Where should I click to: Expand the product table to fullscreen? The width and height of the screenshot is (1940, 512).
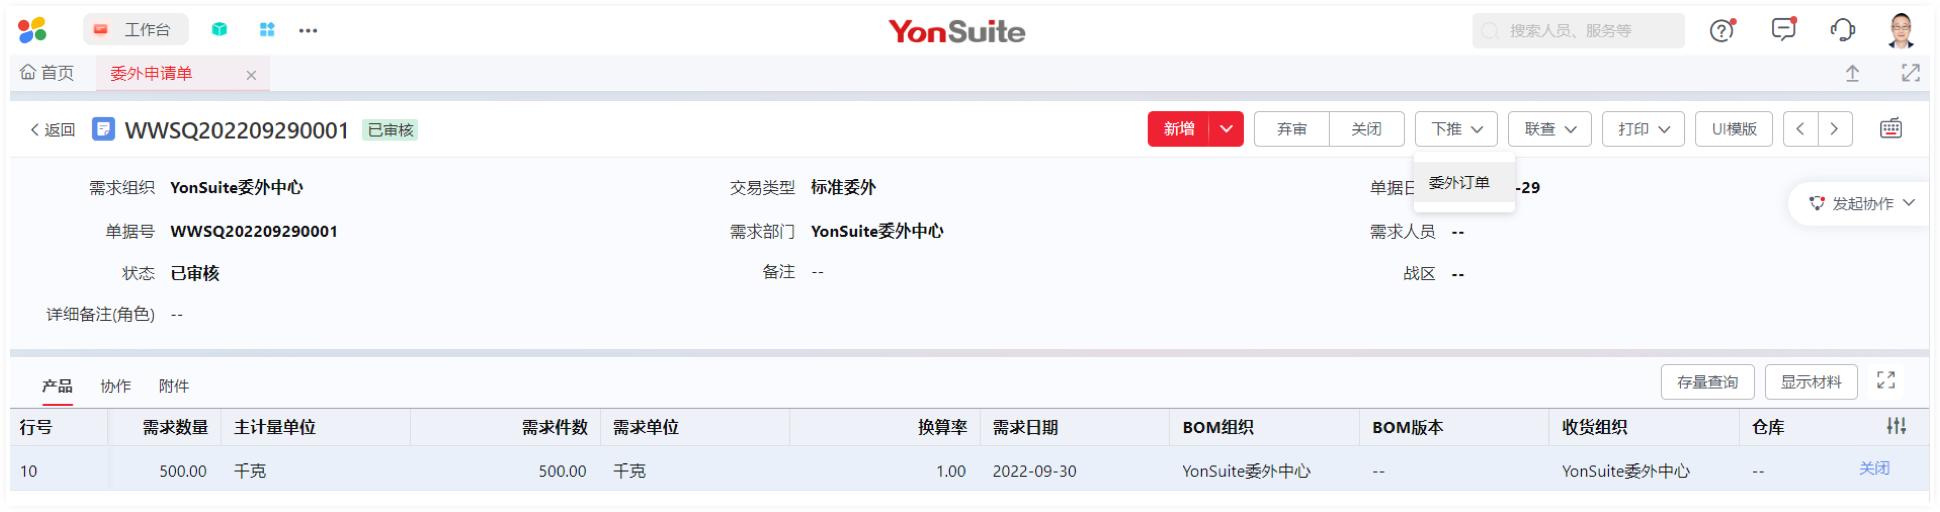[x=1886, y=380]
